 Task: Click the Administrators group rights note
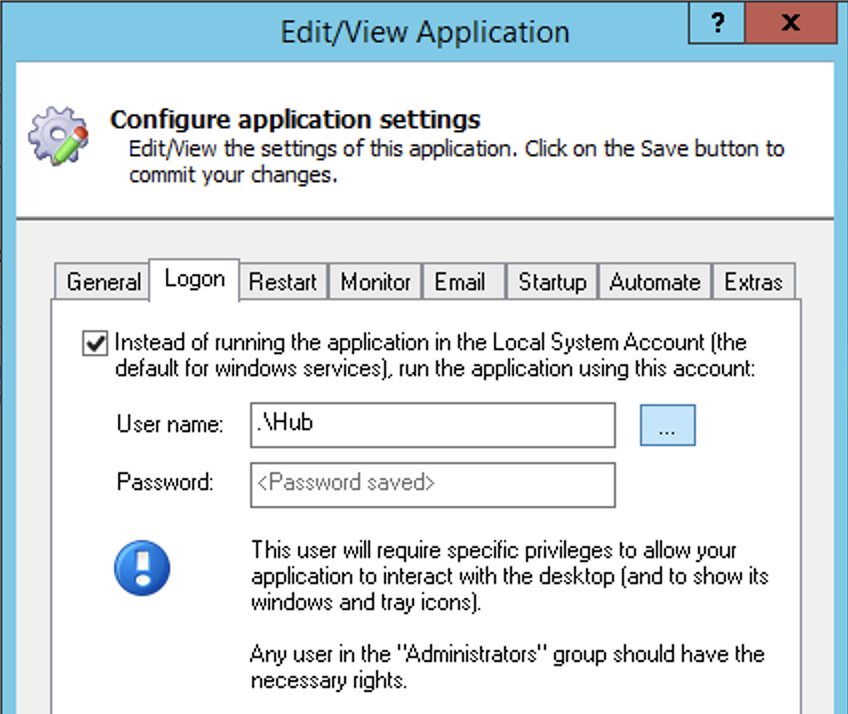pyautogui.click(x=507, y=667)
